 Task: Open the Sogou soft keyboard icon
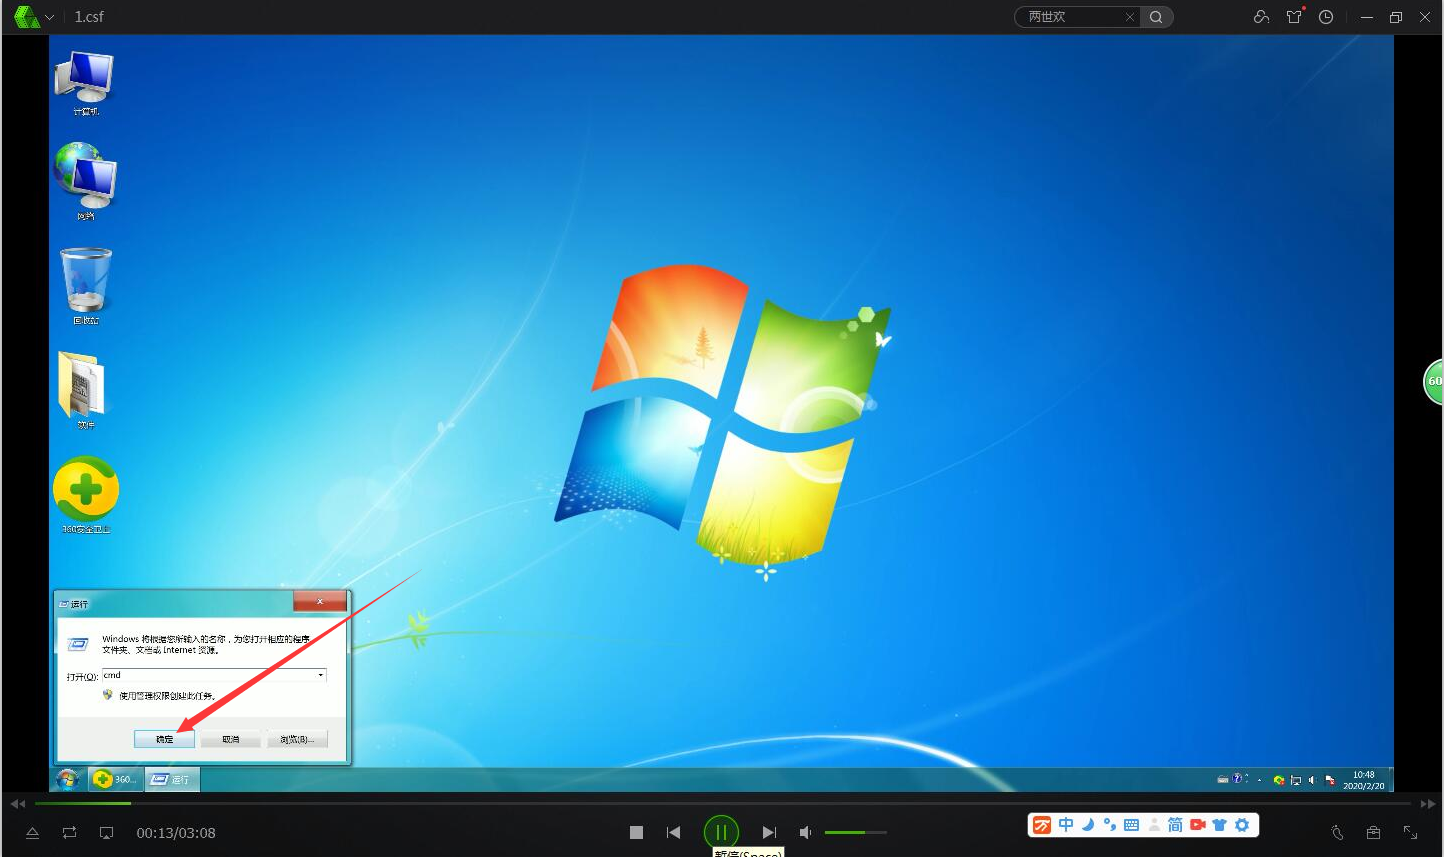1131,825
